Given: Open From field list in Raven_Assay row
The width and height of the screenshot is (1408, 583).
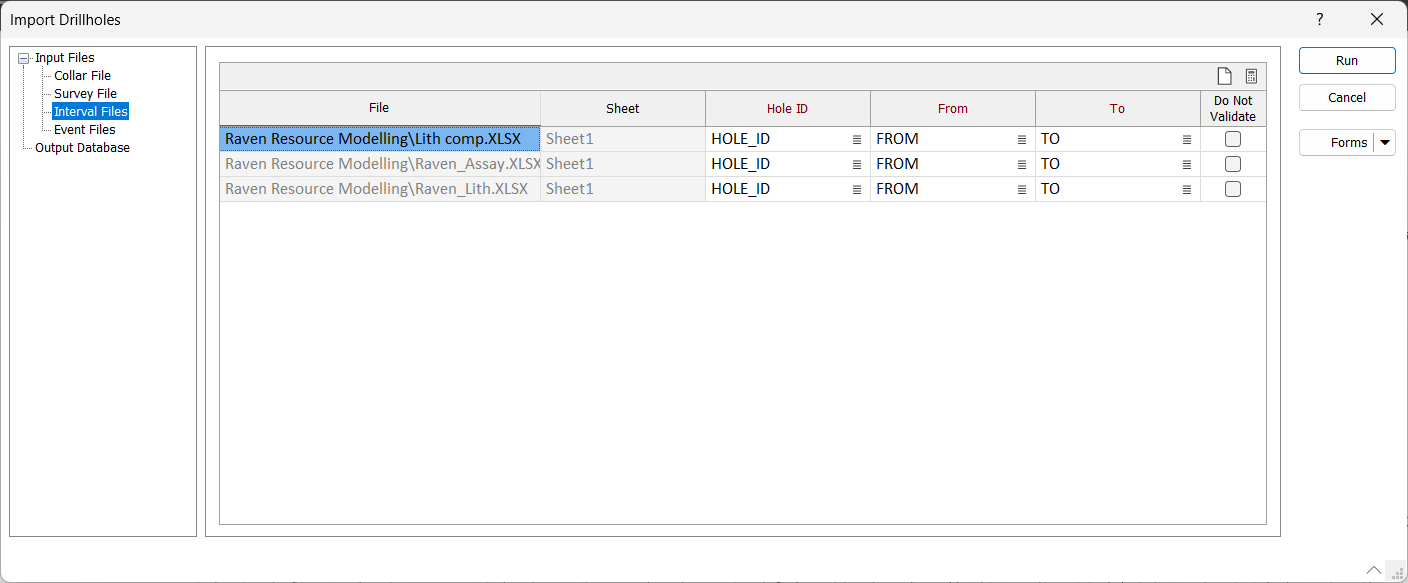Looking at the screenshot, I should pyautogui.click(x=1021, y=165).
